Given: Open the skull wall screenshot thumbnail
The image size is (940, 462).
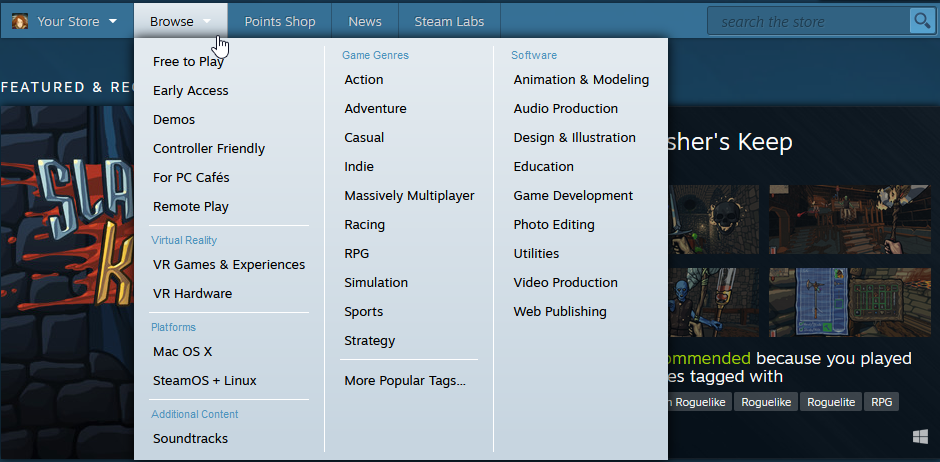Looking at the screenshot, I should [713, 219].
